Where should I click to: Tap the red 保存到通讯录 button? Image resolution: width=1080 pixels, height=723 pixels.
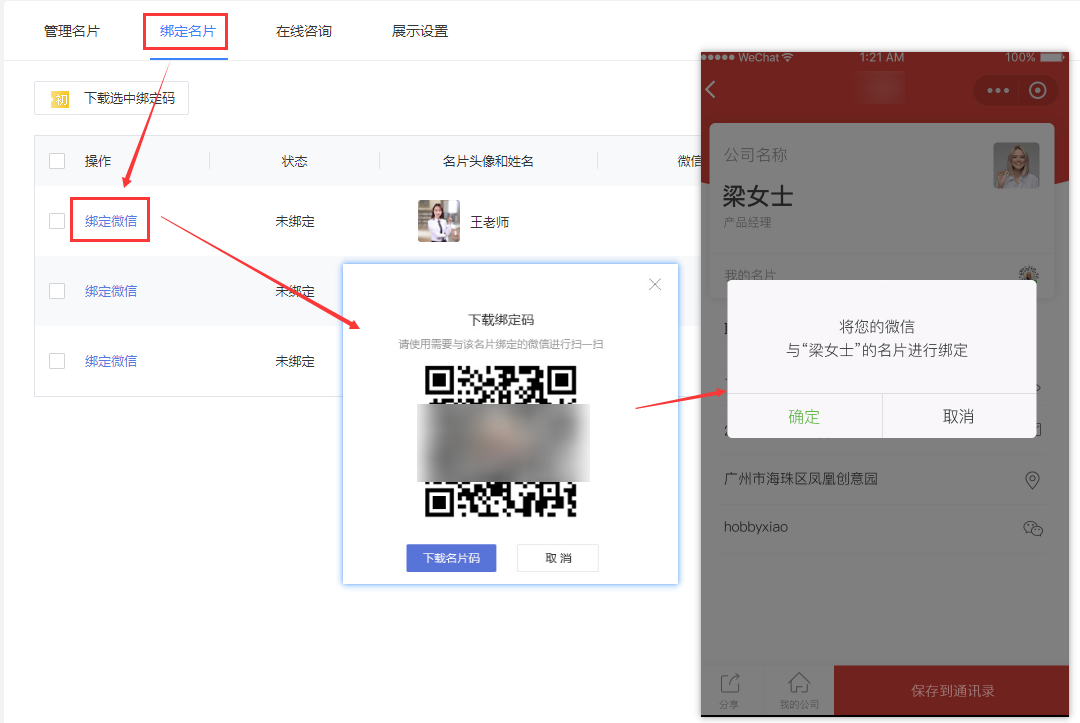coord(952,691)
